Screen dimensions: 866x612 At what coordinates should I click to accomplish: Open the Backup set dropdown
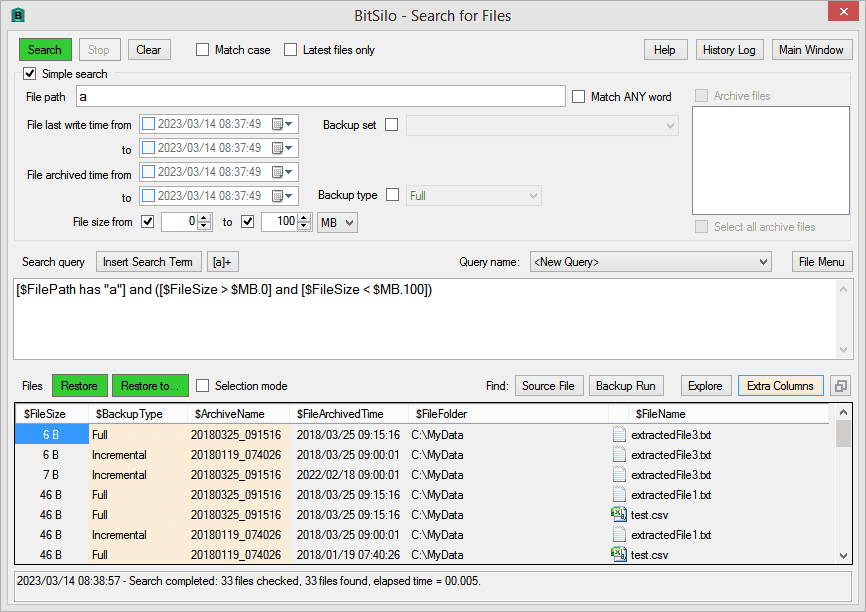coord(542,125)
